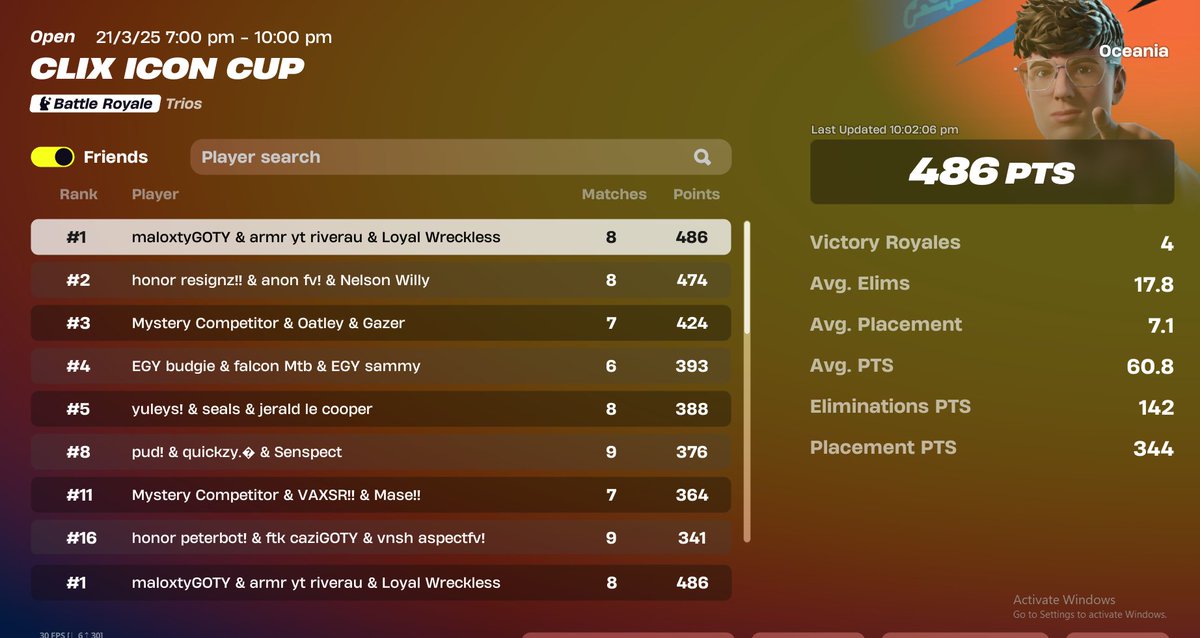
Task: Click the Avg. Elims stat label
Action: point(860,283)
